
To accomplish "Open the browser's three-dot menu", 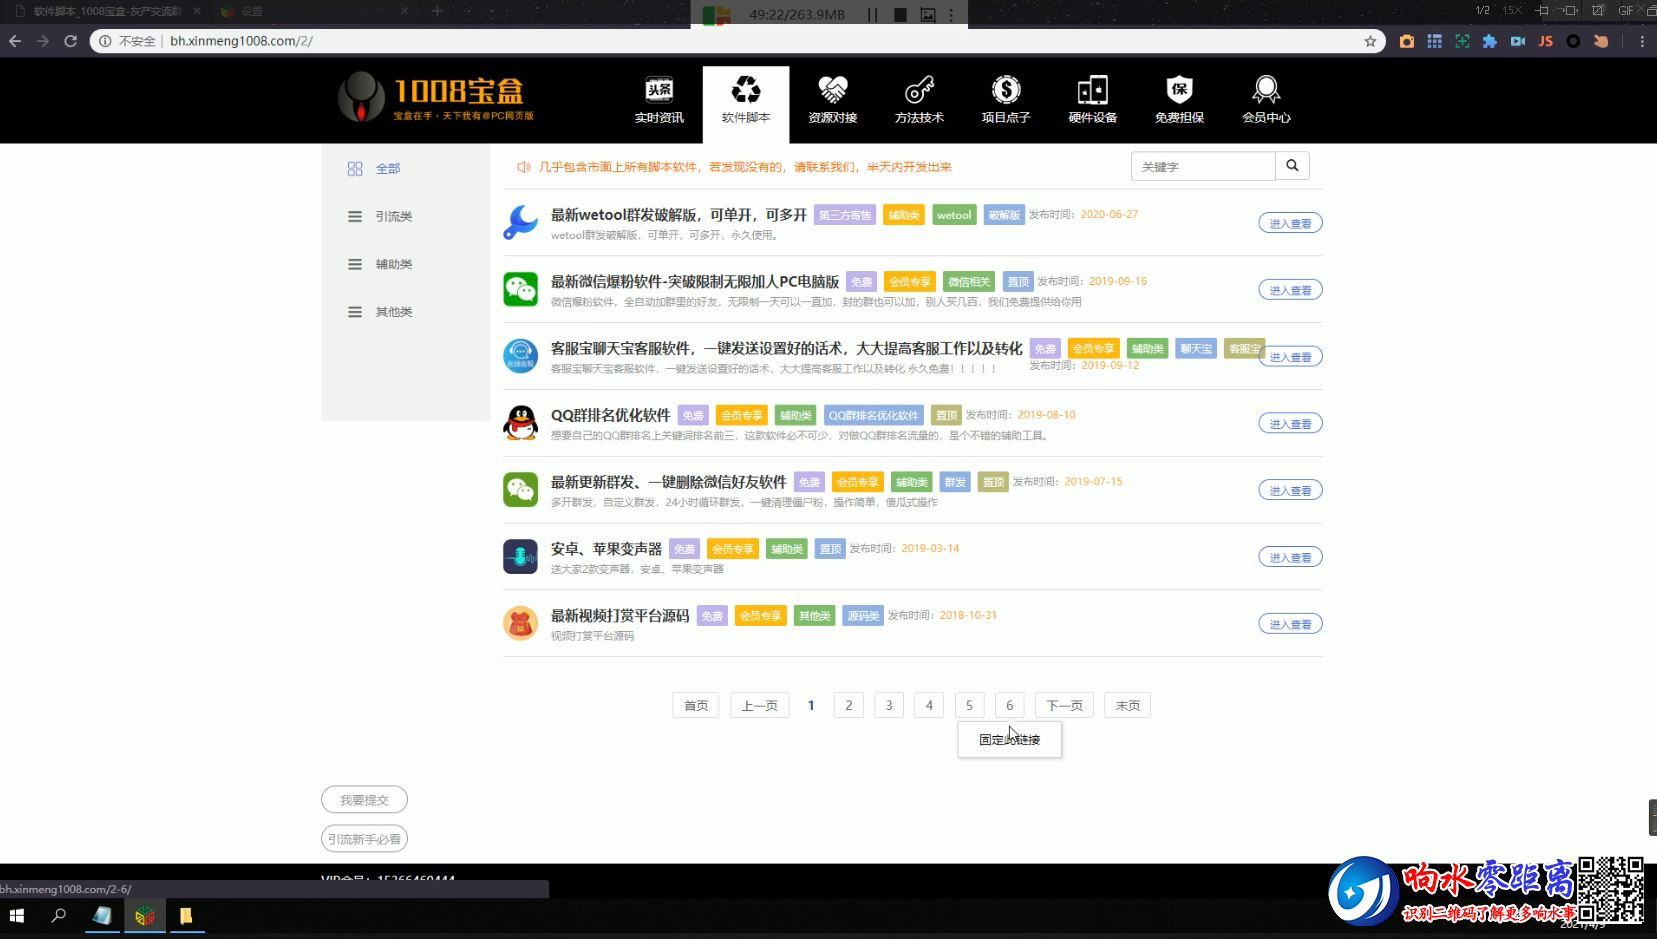I will (1642, 41).
